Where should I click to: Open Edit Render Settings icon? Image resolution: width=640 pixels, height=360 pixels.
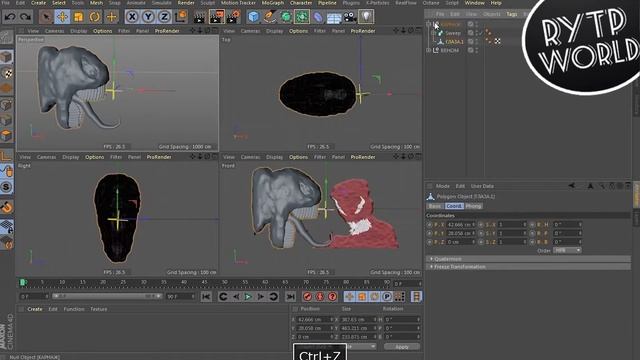tap(233, 17)
